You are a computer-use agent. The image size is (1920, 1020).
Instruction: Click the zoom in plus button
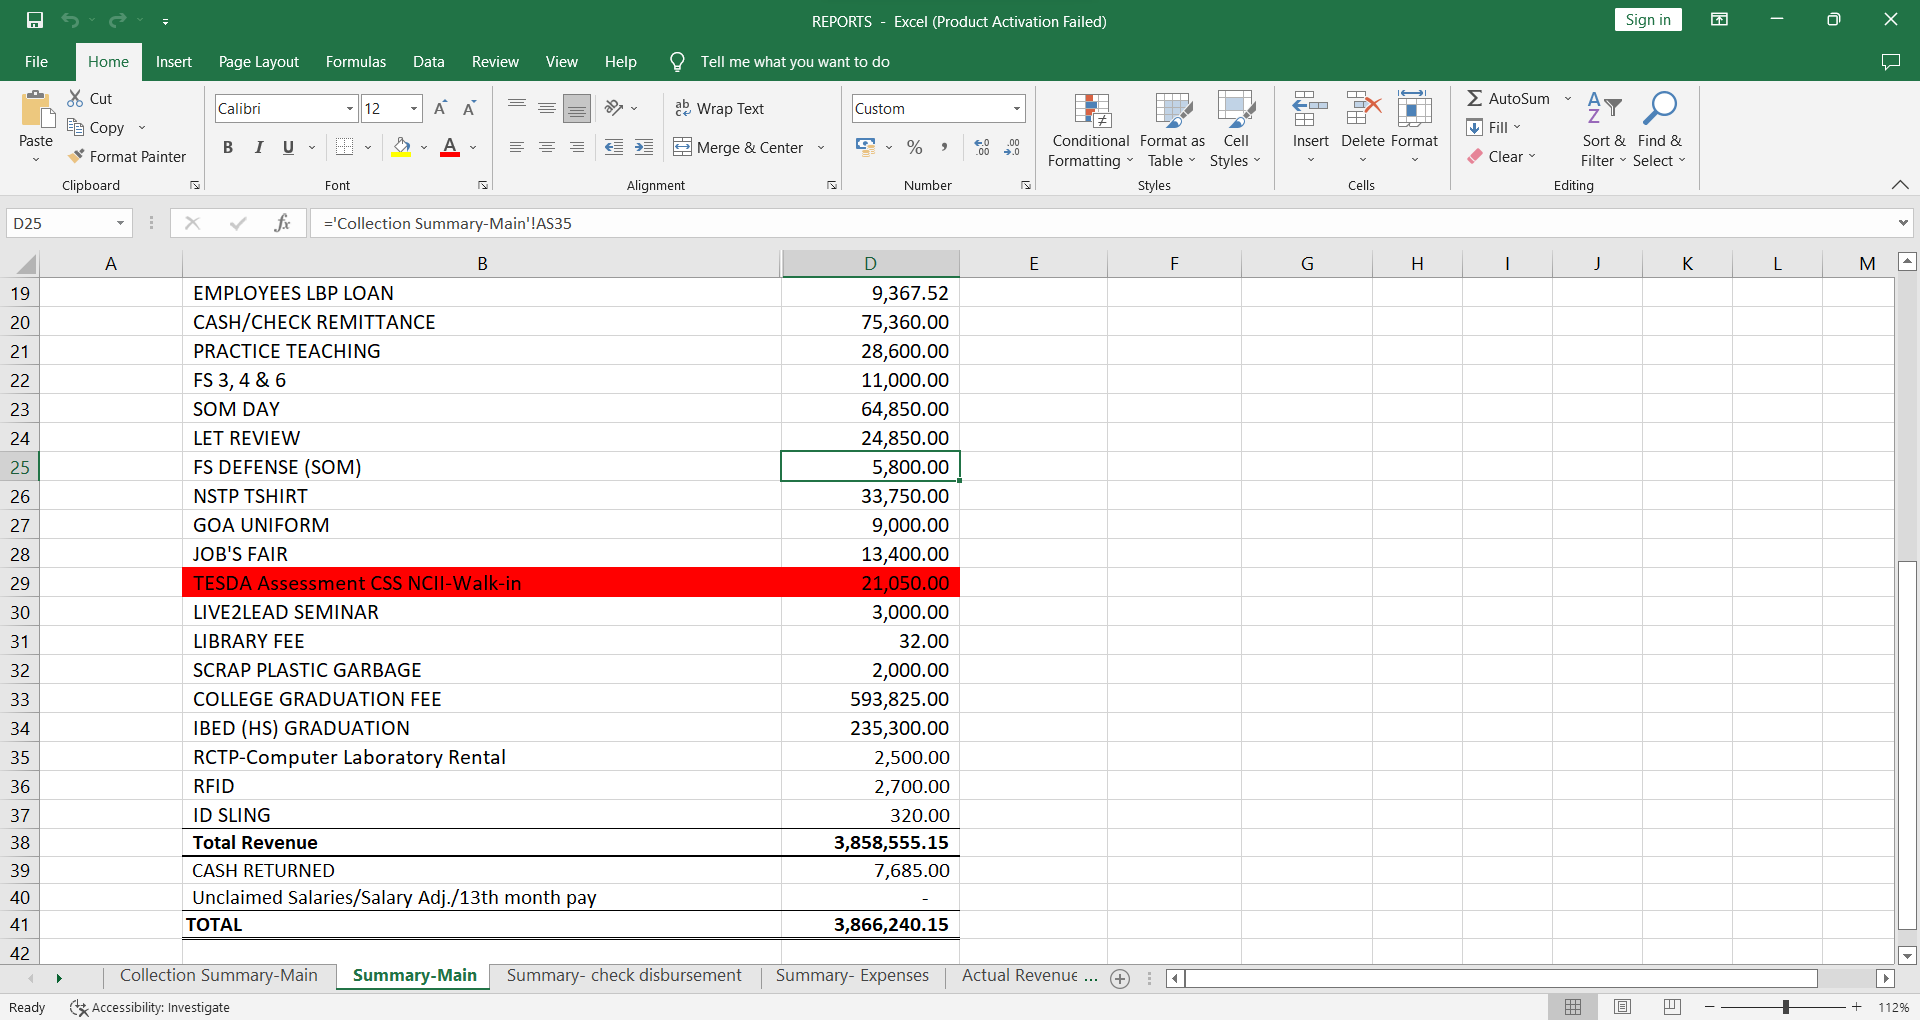1857,1007
